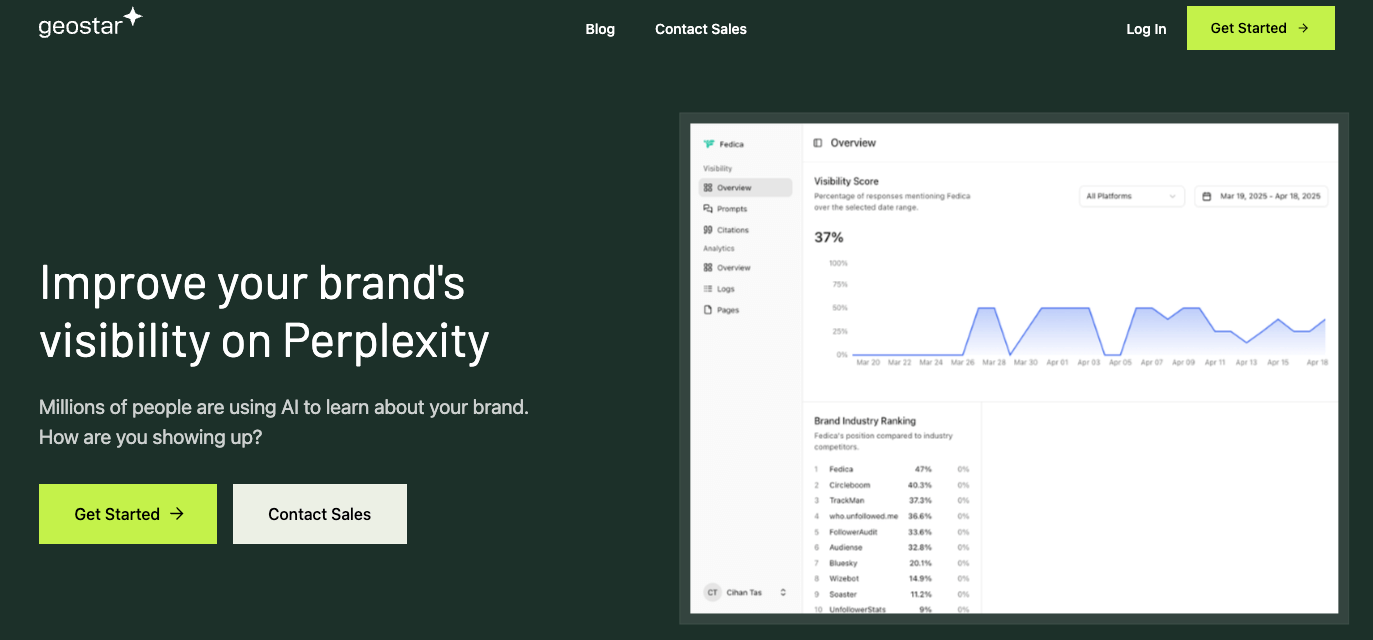The image size is (1373, 640).
Task: Select Audiense row in ranking list
Action: pyautogui.click(x=891, y=548)
